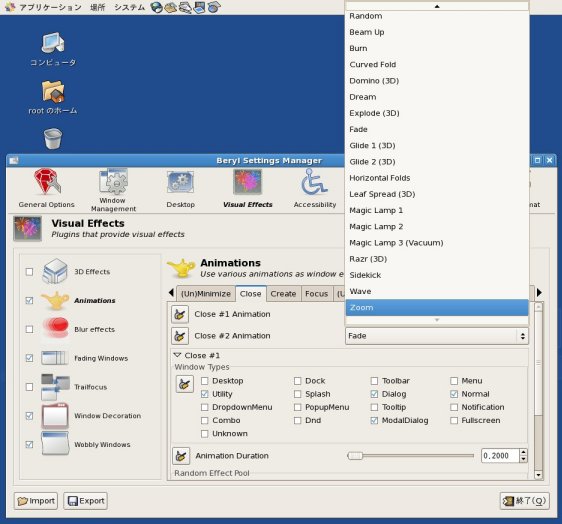
Task: Click the Trailfocus plugin icon
Action: 55,387
